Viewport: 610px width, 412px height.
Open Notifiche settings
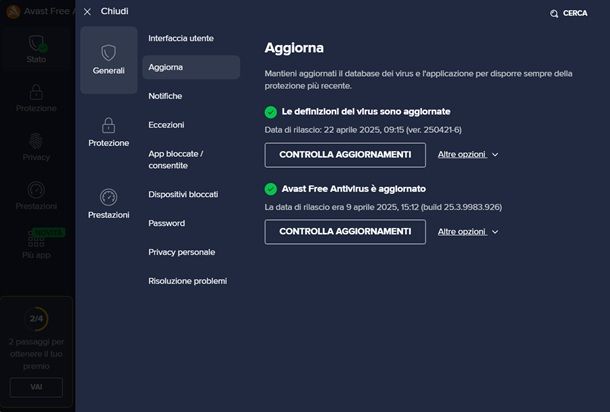pos(165,96)
